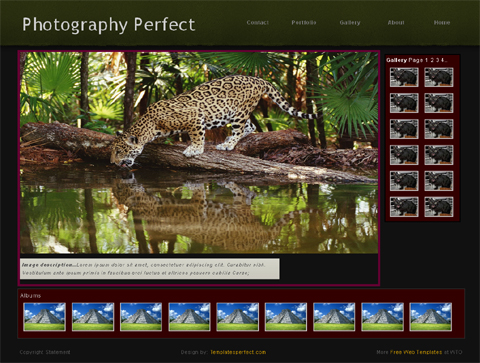480x363 pixels.
Task: Go to gallery page 3
Action: point(437,60)
